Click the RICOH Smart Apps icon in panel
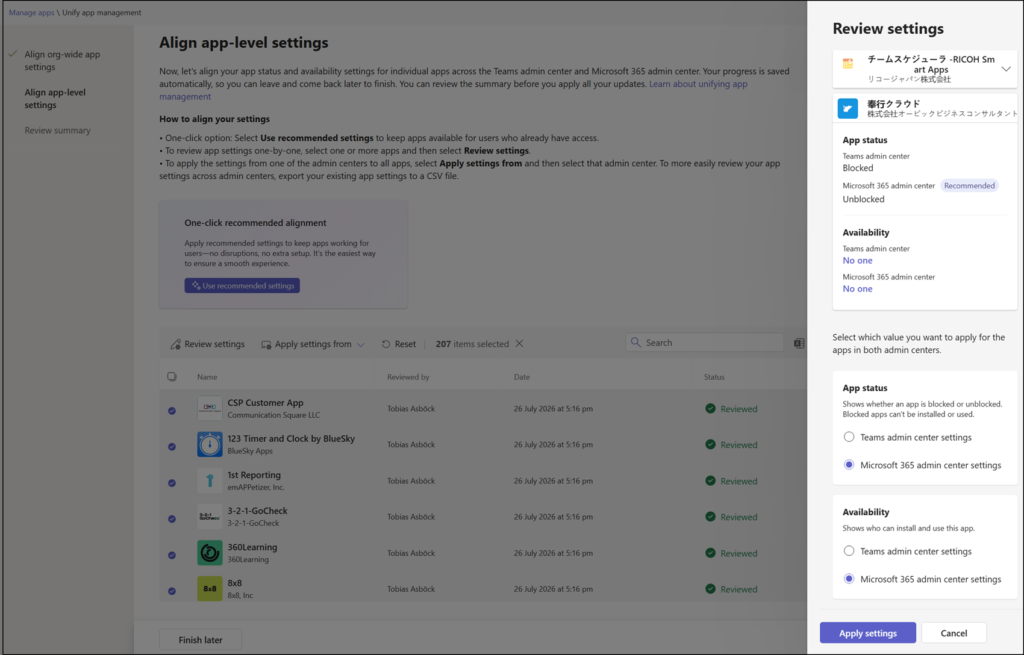This screenshot has height=655, width=1024. (848, 63)
